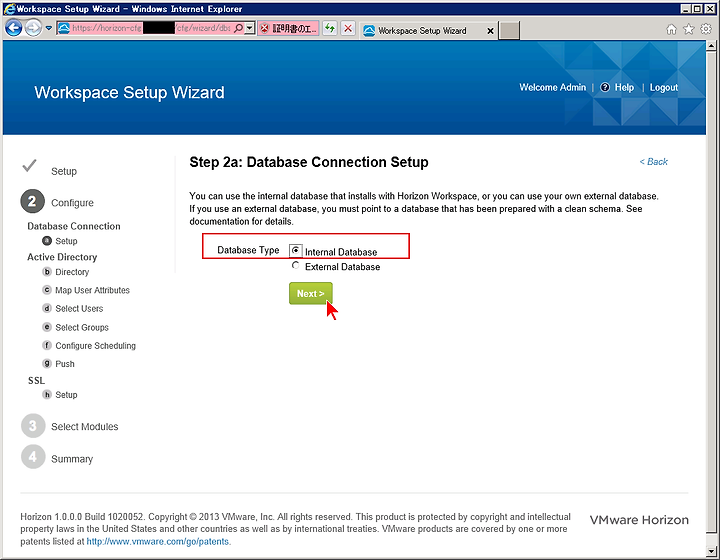This screenshot has height=560, width=720.
Task: Open a new blank tab
Action: (x=509, y=31)
